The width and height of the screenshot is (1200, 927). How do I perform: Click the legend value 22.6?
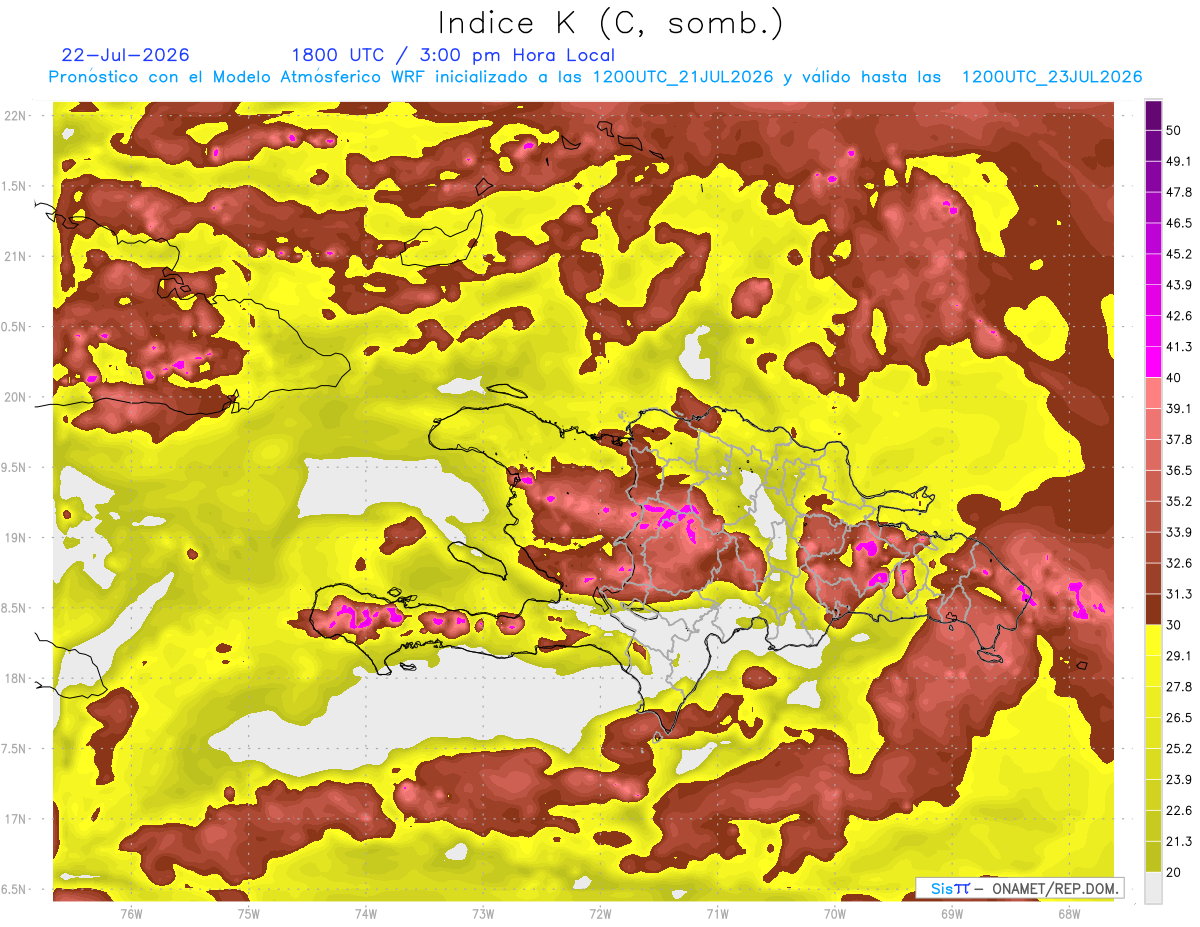[x=1178, y=810]
